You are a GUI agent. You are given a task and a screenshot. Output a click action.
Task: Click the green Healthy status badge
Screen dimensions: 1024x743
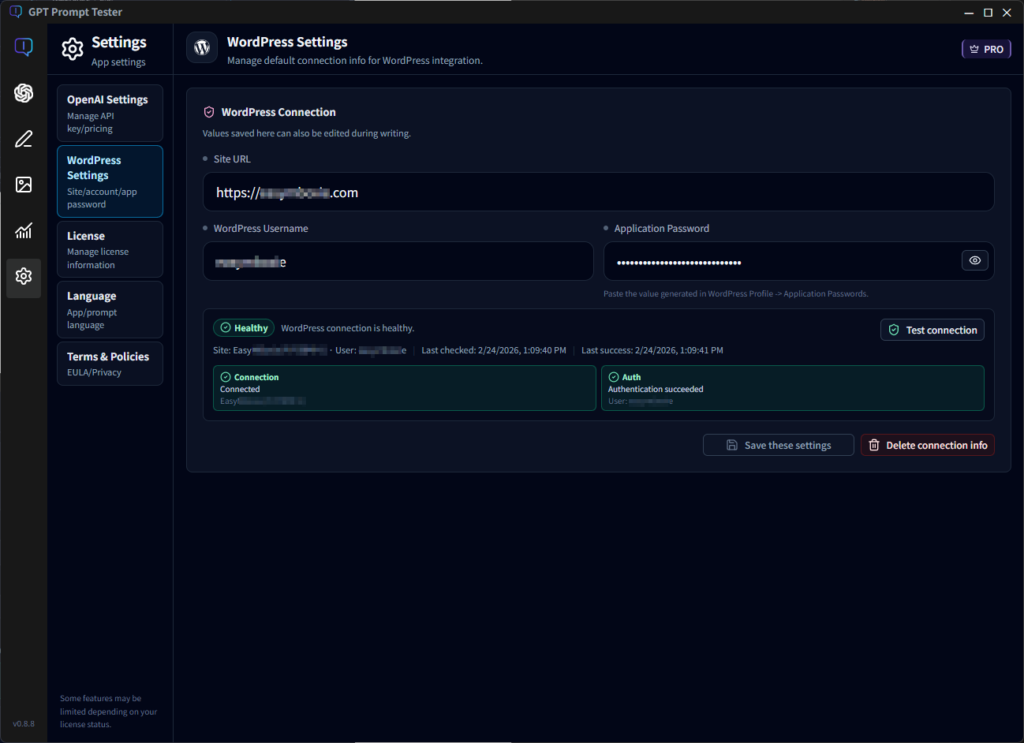tap(243, 327)
